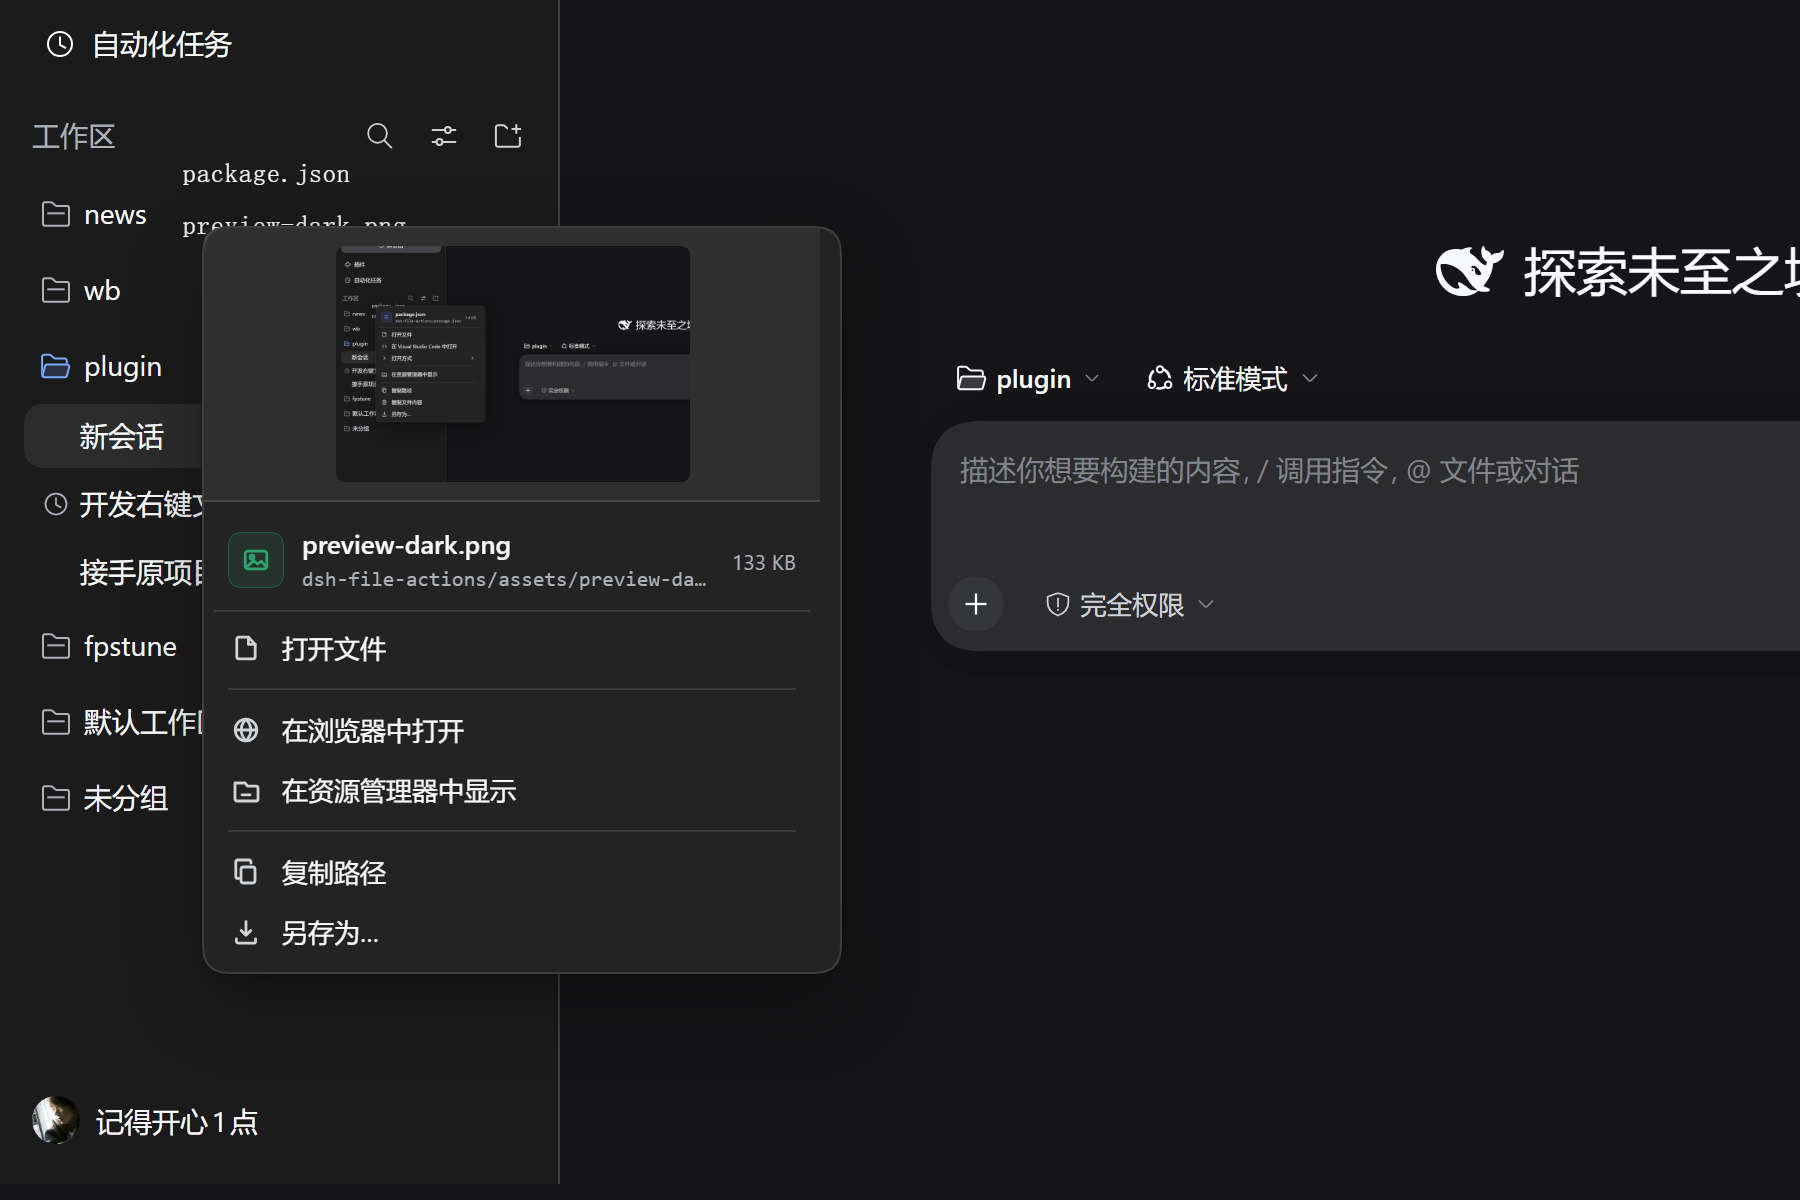Viewport: 1800px width, 1200px height.
Task: Open the 标准模式 dropdown chevron
Action: [x=1310, y=379]
